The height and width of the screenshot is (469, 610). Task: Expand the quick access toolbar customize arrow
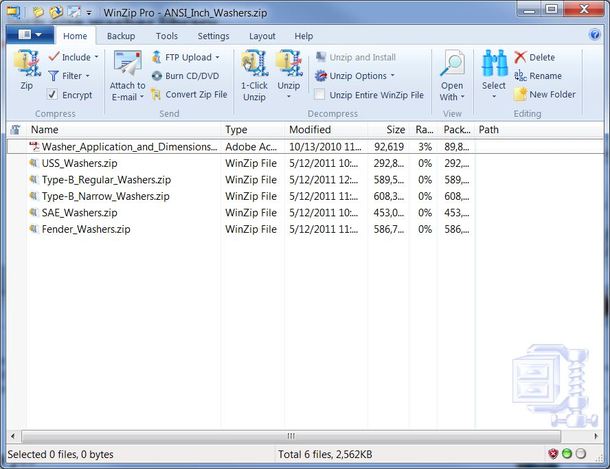pos(89,13)
